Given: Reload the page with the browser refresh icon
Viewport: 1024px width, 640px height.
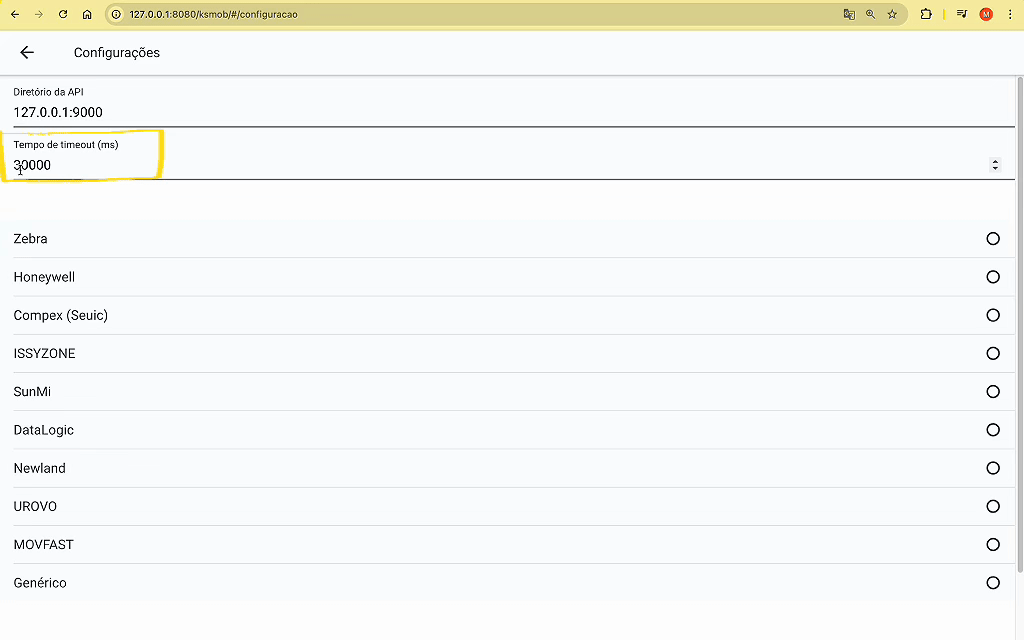Looking at the screenshot, I should [63, 15].
